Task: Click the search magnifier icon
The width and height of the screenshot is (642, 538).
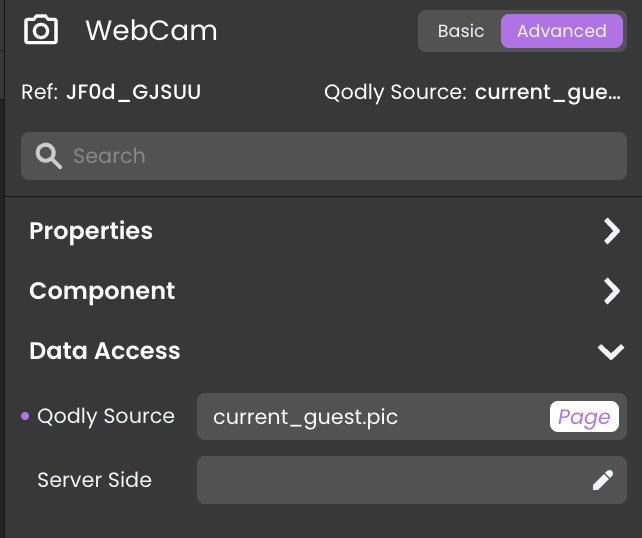Action: tap(48, 155)
